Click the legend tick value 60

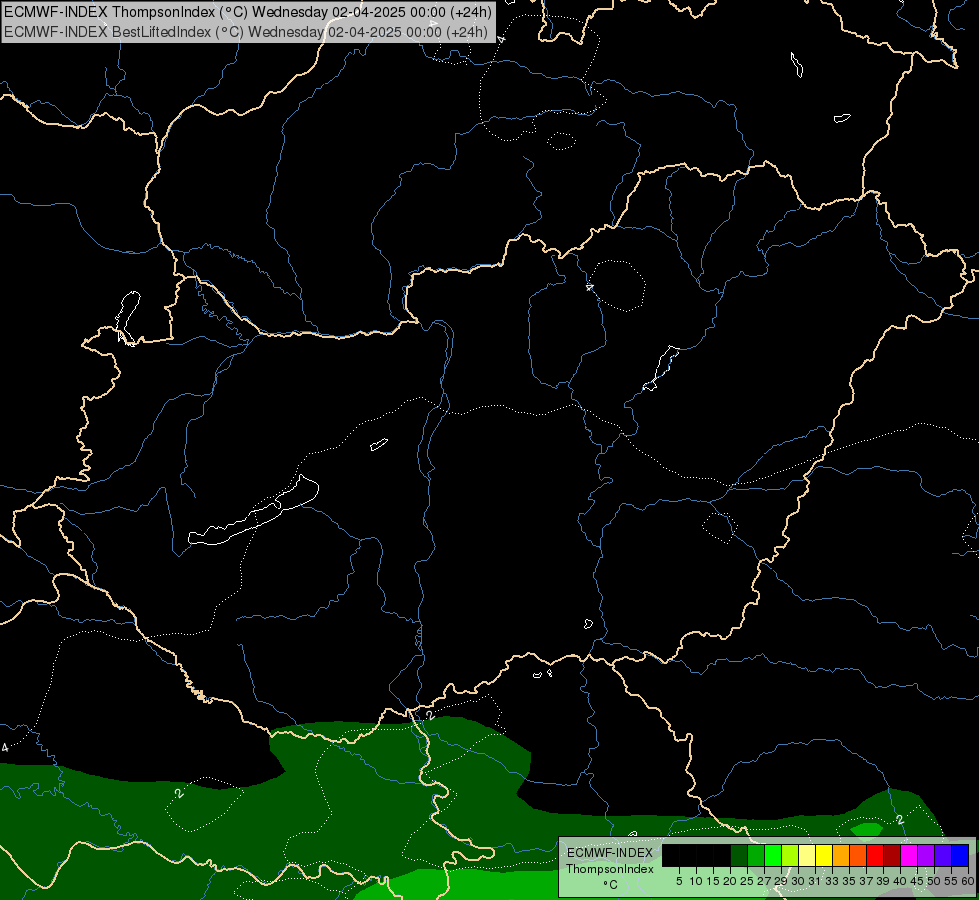tap(968, 881)
